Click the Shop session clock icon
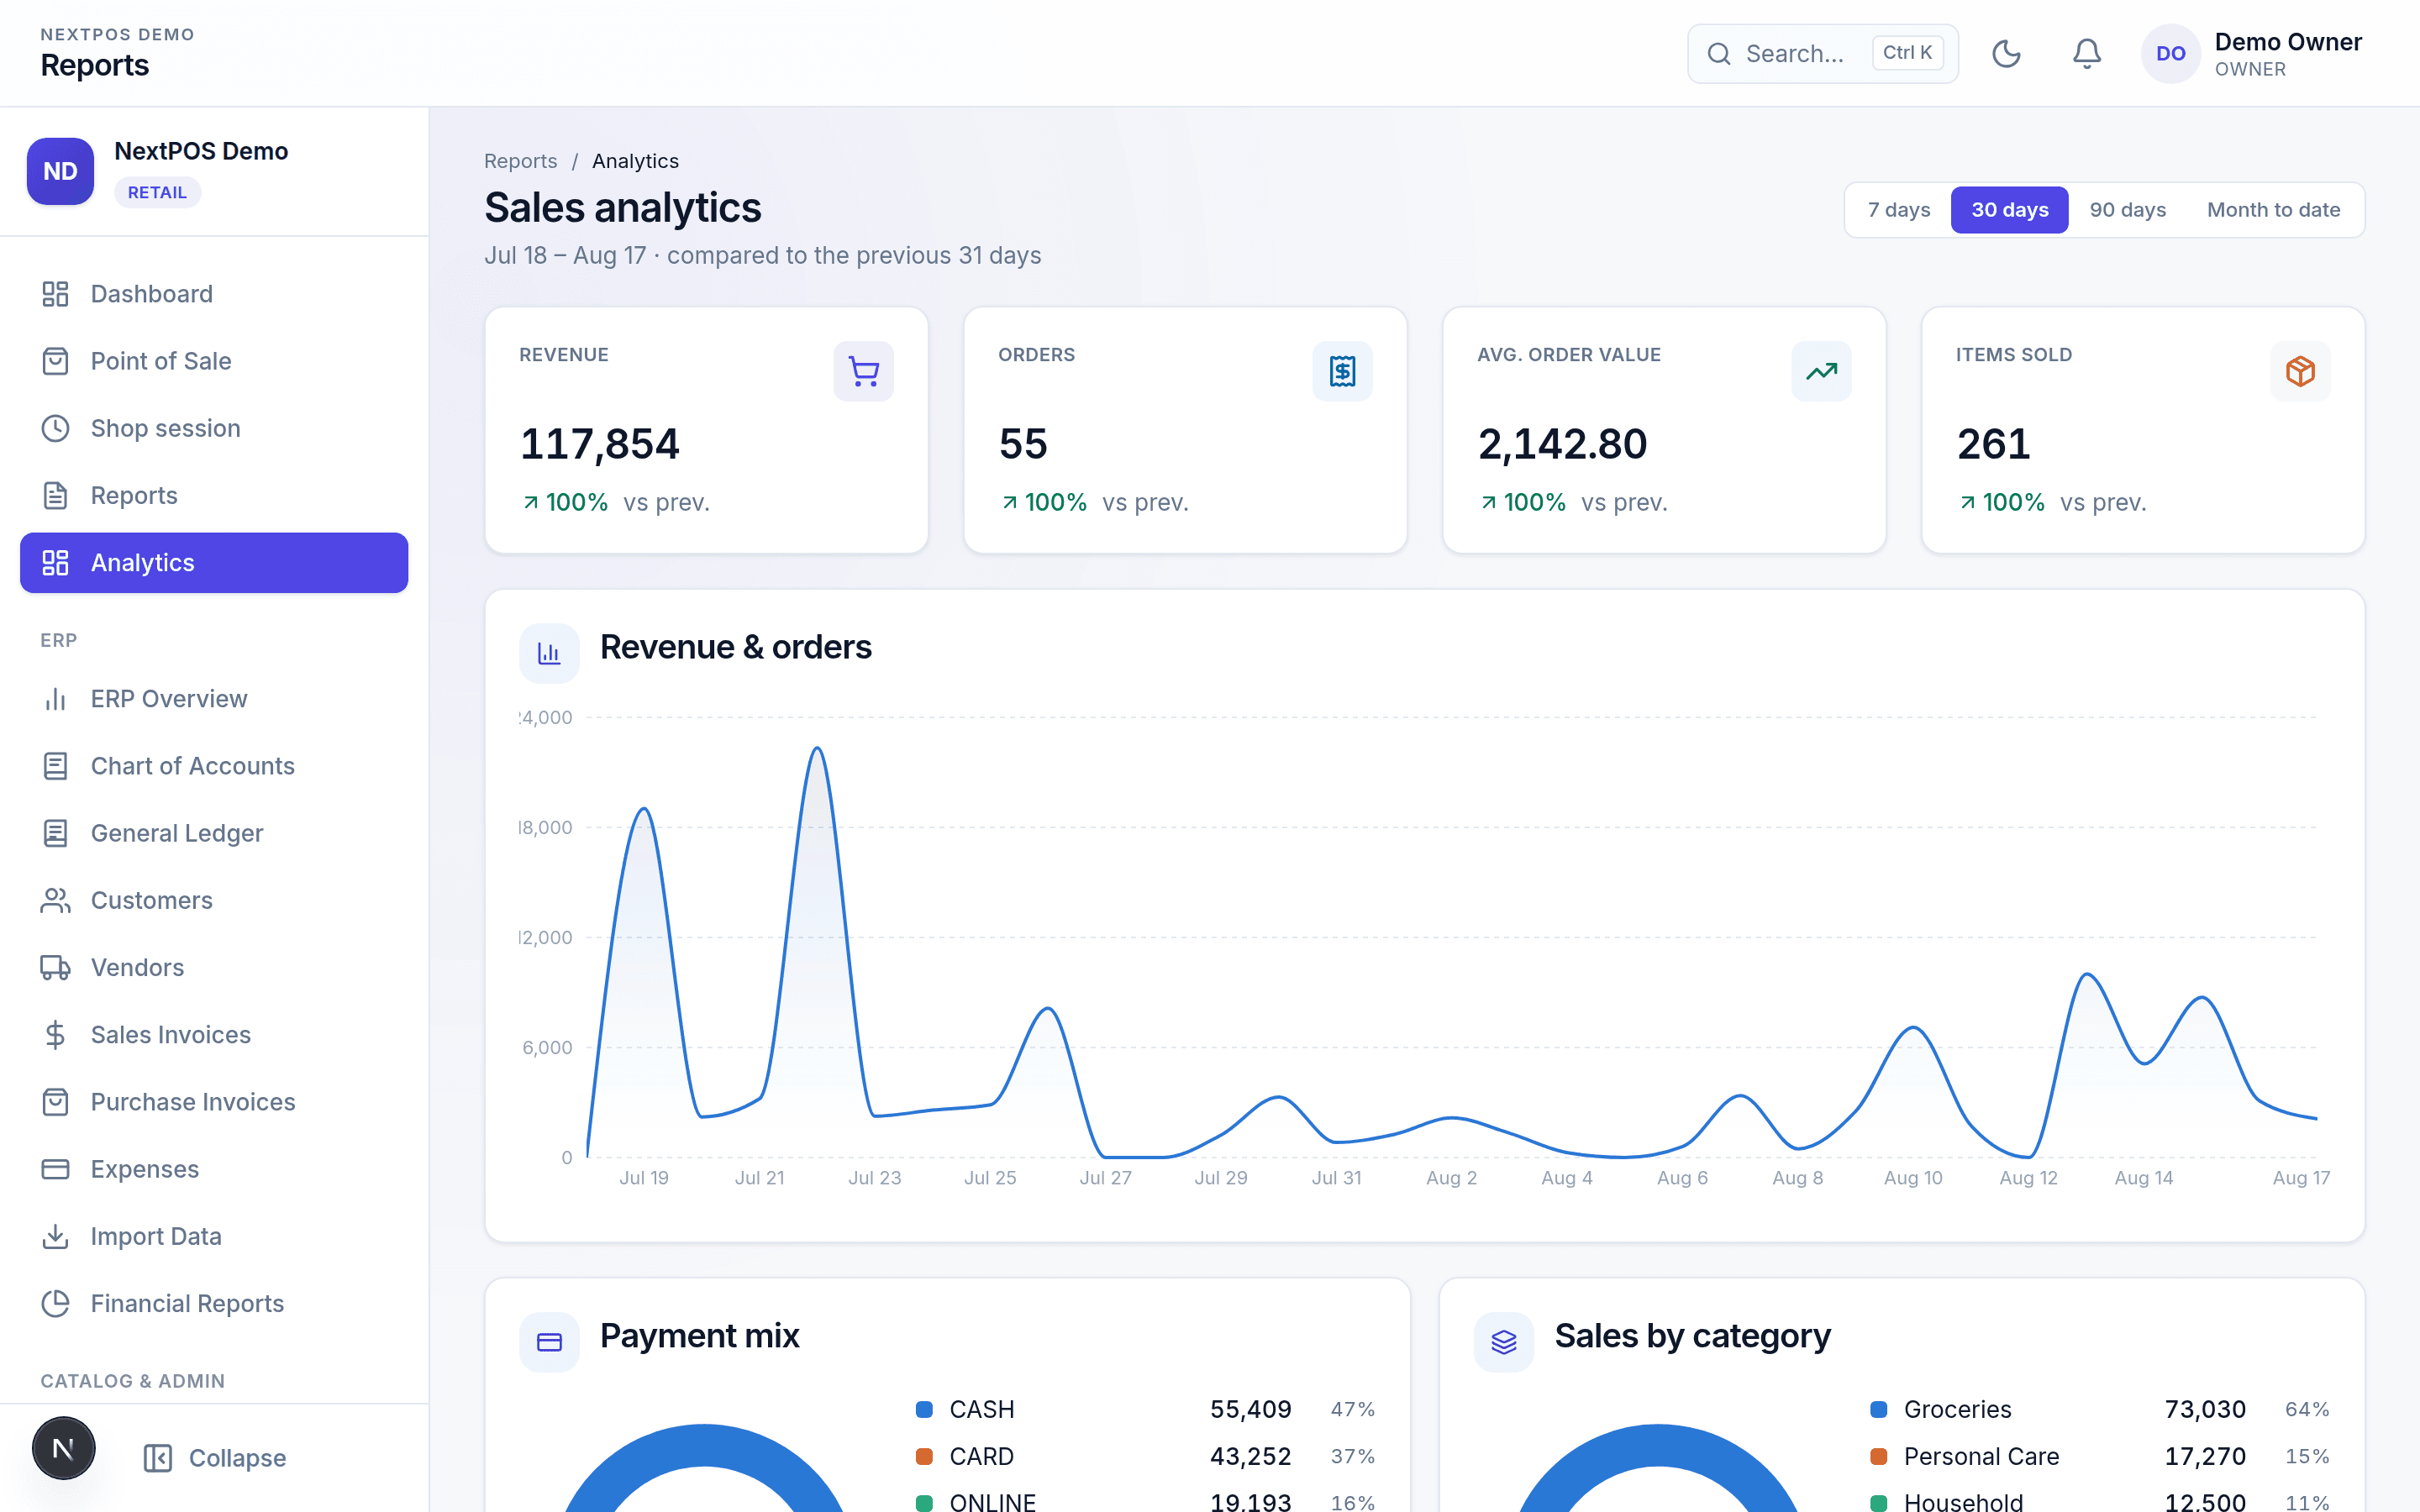2420x1512 pixels. click(x=55, y=428)
